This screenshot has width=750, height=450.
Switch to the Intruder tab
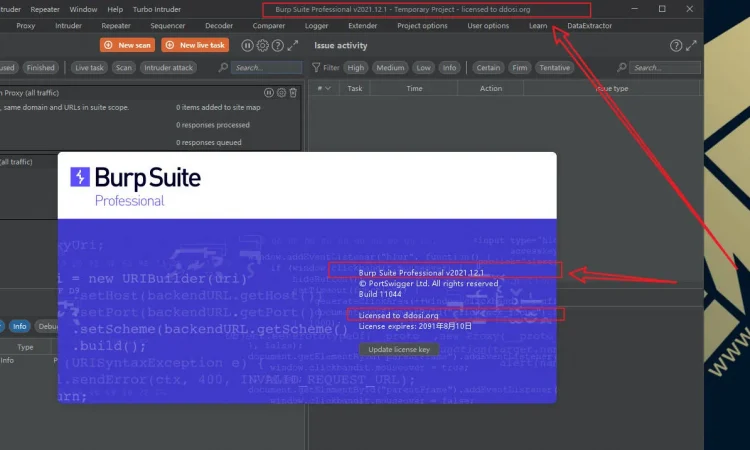coord(68,26)
